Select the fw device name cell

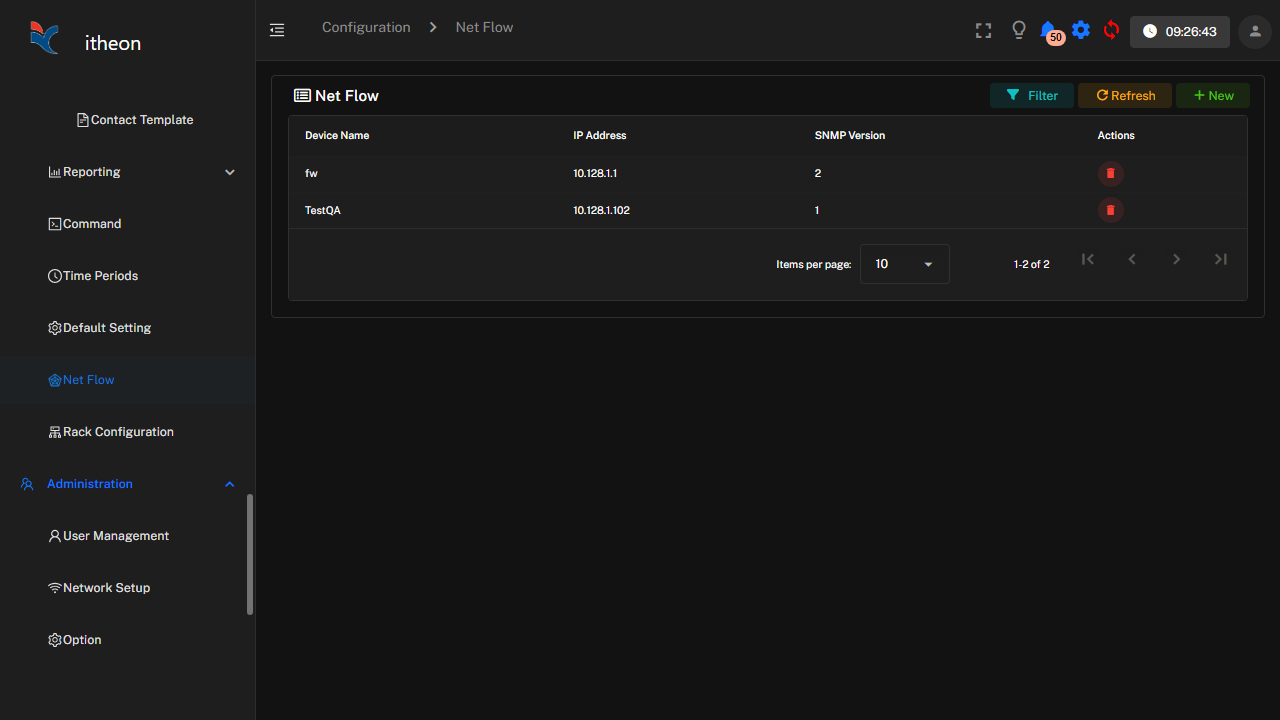pos(311,173)
